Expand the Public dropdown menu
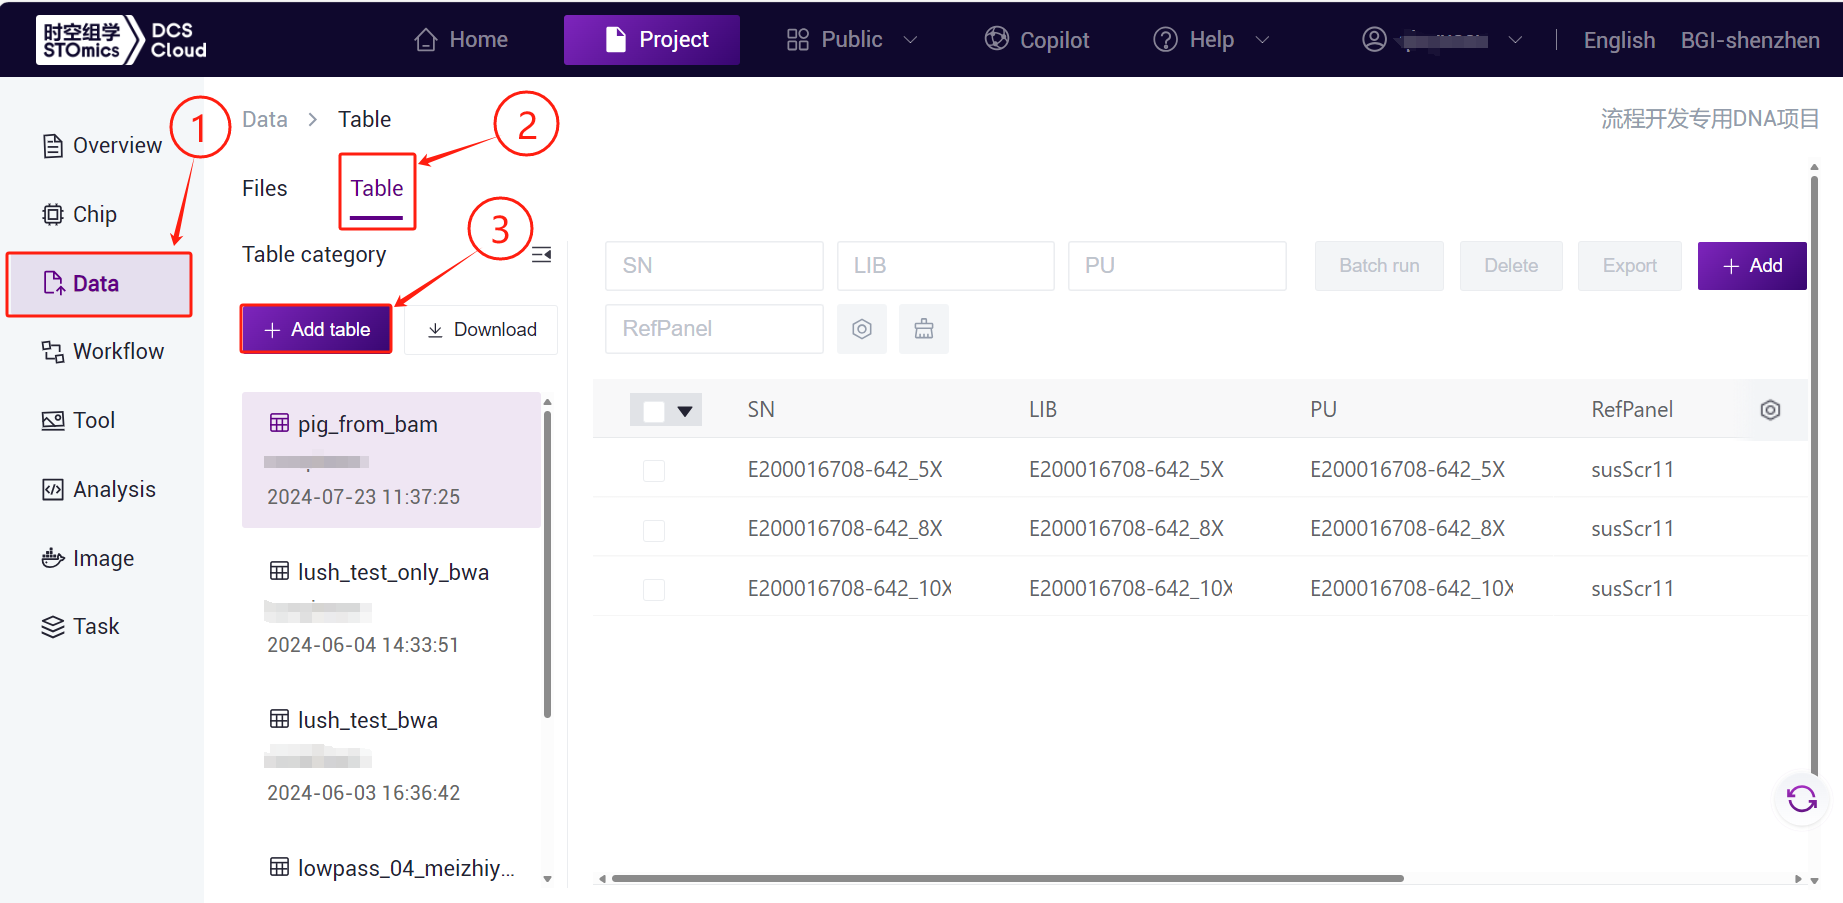The image size is (1843, 903). pyautogui.click(x=851, y=40)
